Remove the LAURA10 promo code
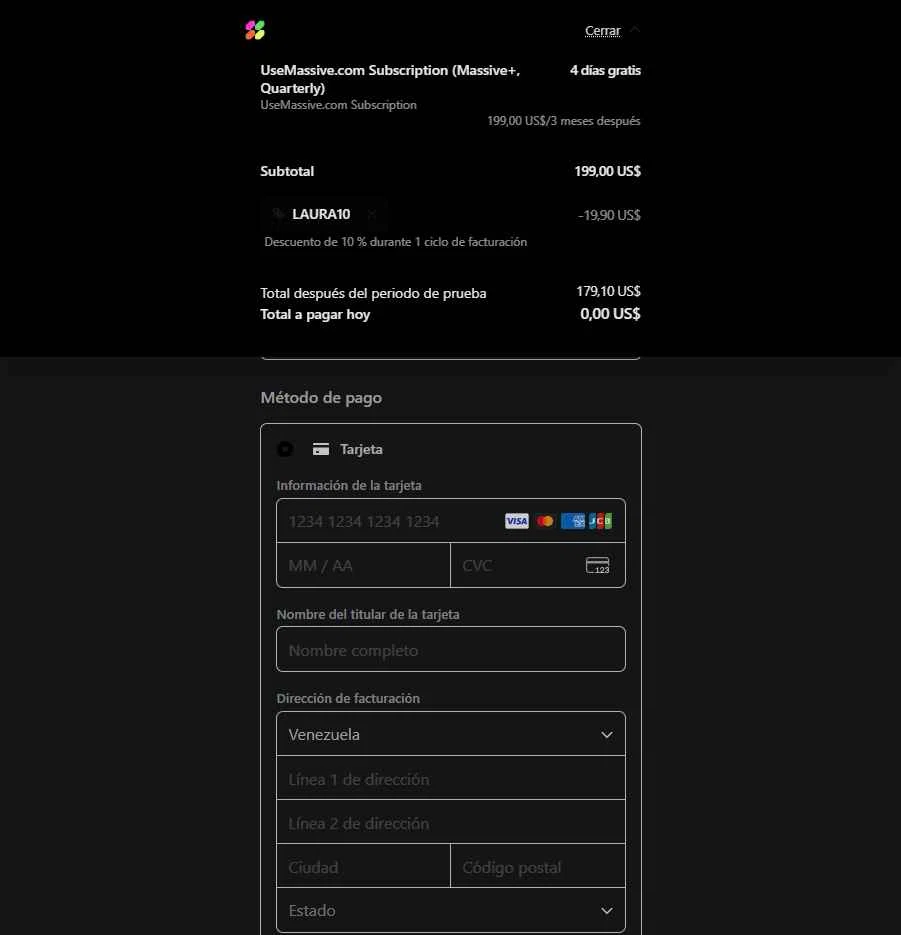Image resolution: width=901 pixels, height=935 pixels. pyautogui.click(x=371, y=214)
